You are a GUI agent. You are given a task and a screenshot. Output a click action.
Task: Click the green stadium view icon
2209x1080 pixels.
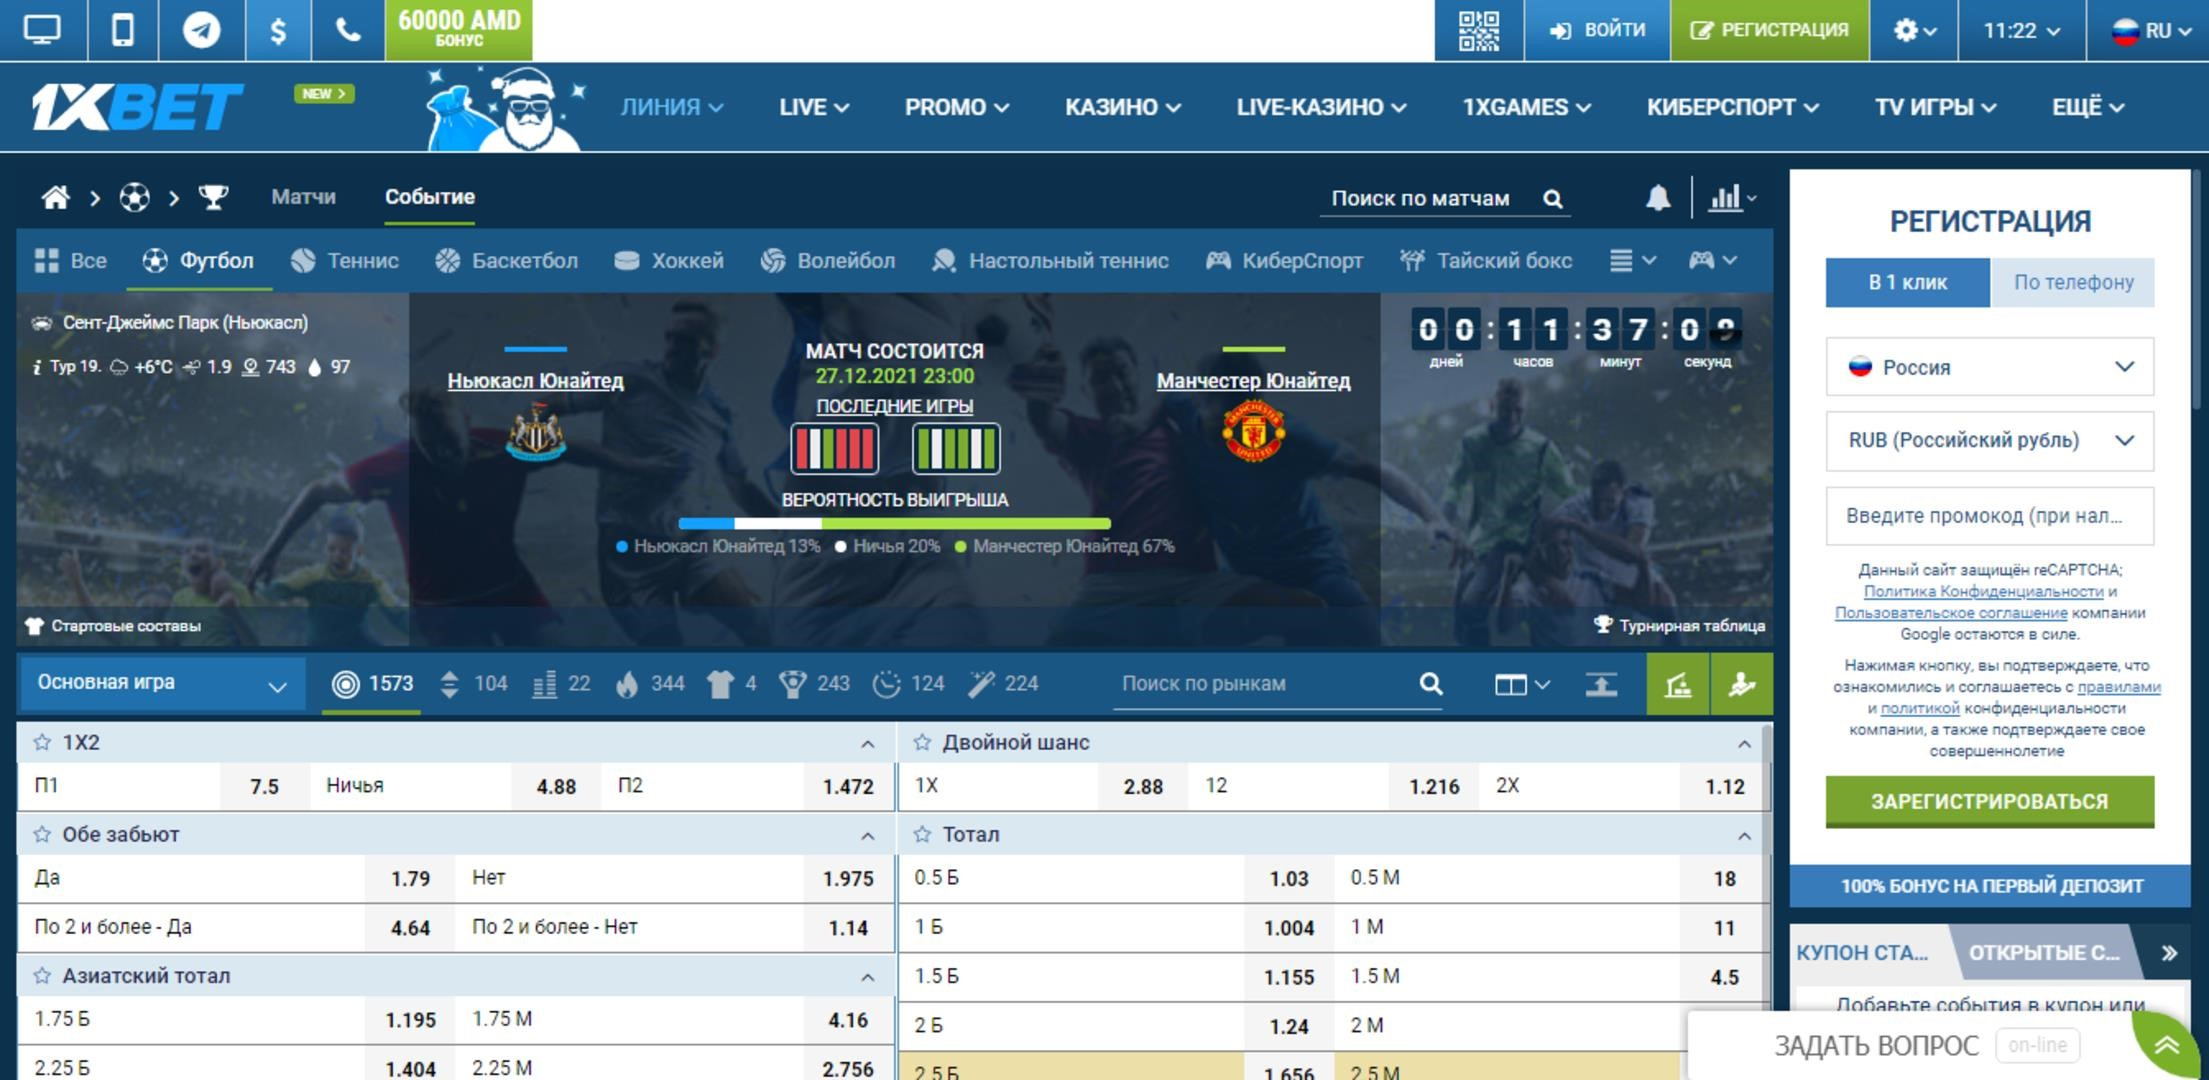click(1678, 684)
